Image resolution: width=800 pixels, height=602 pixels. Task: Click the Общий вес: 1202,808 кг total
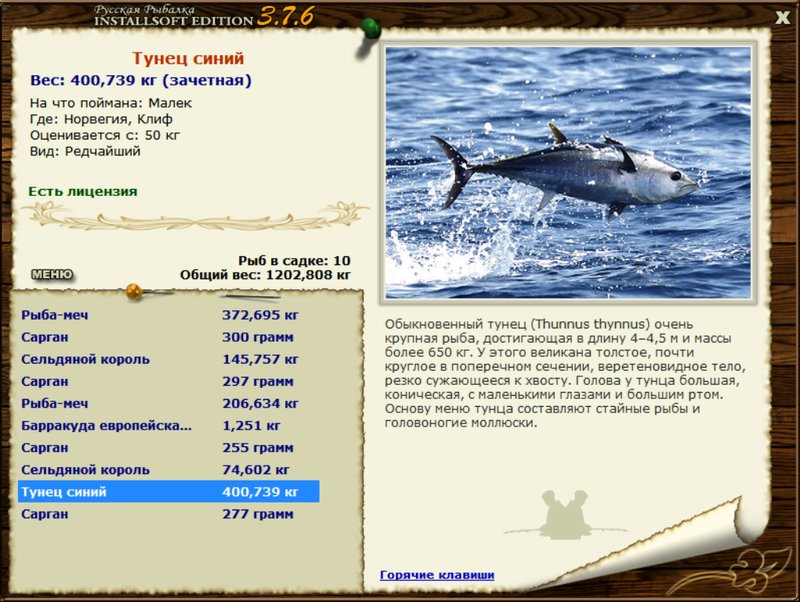coord(265,275)
